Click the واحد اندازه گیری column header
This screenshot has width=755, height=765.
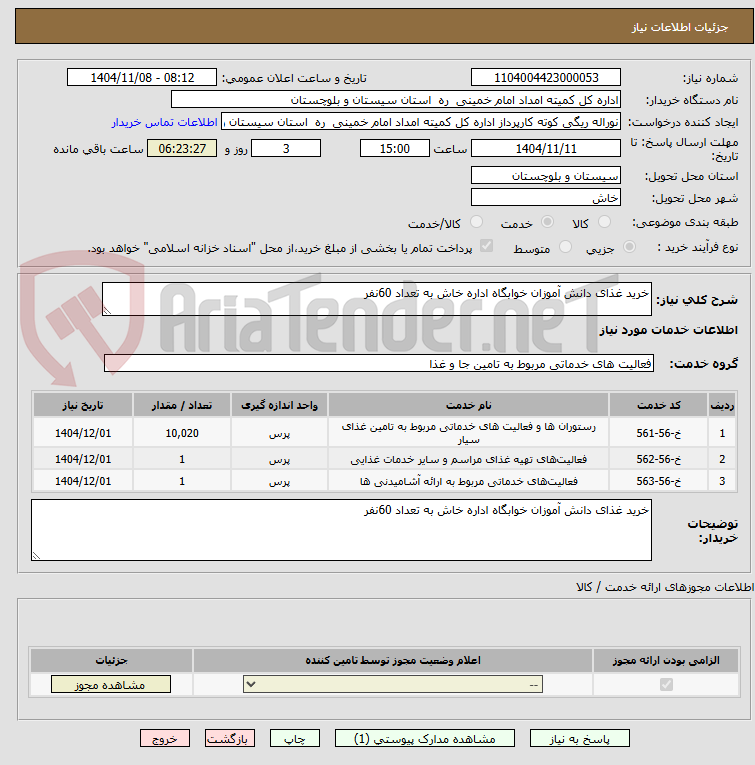point(279,405)
